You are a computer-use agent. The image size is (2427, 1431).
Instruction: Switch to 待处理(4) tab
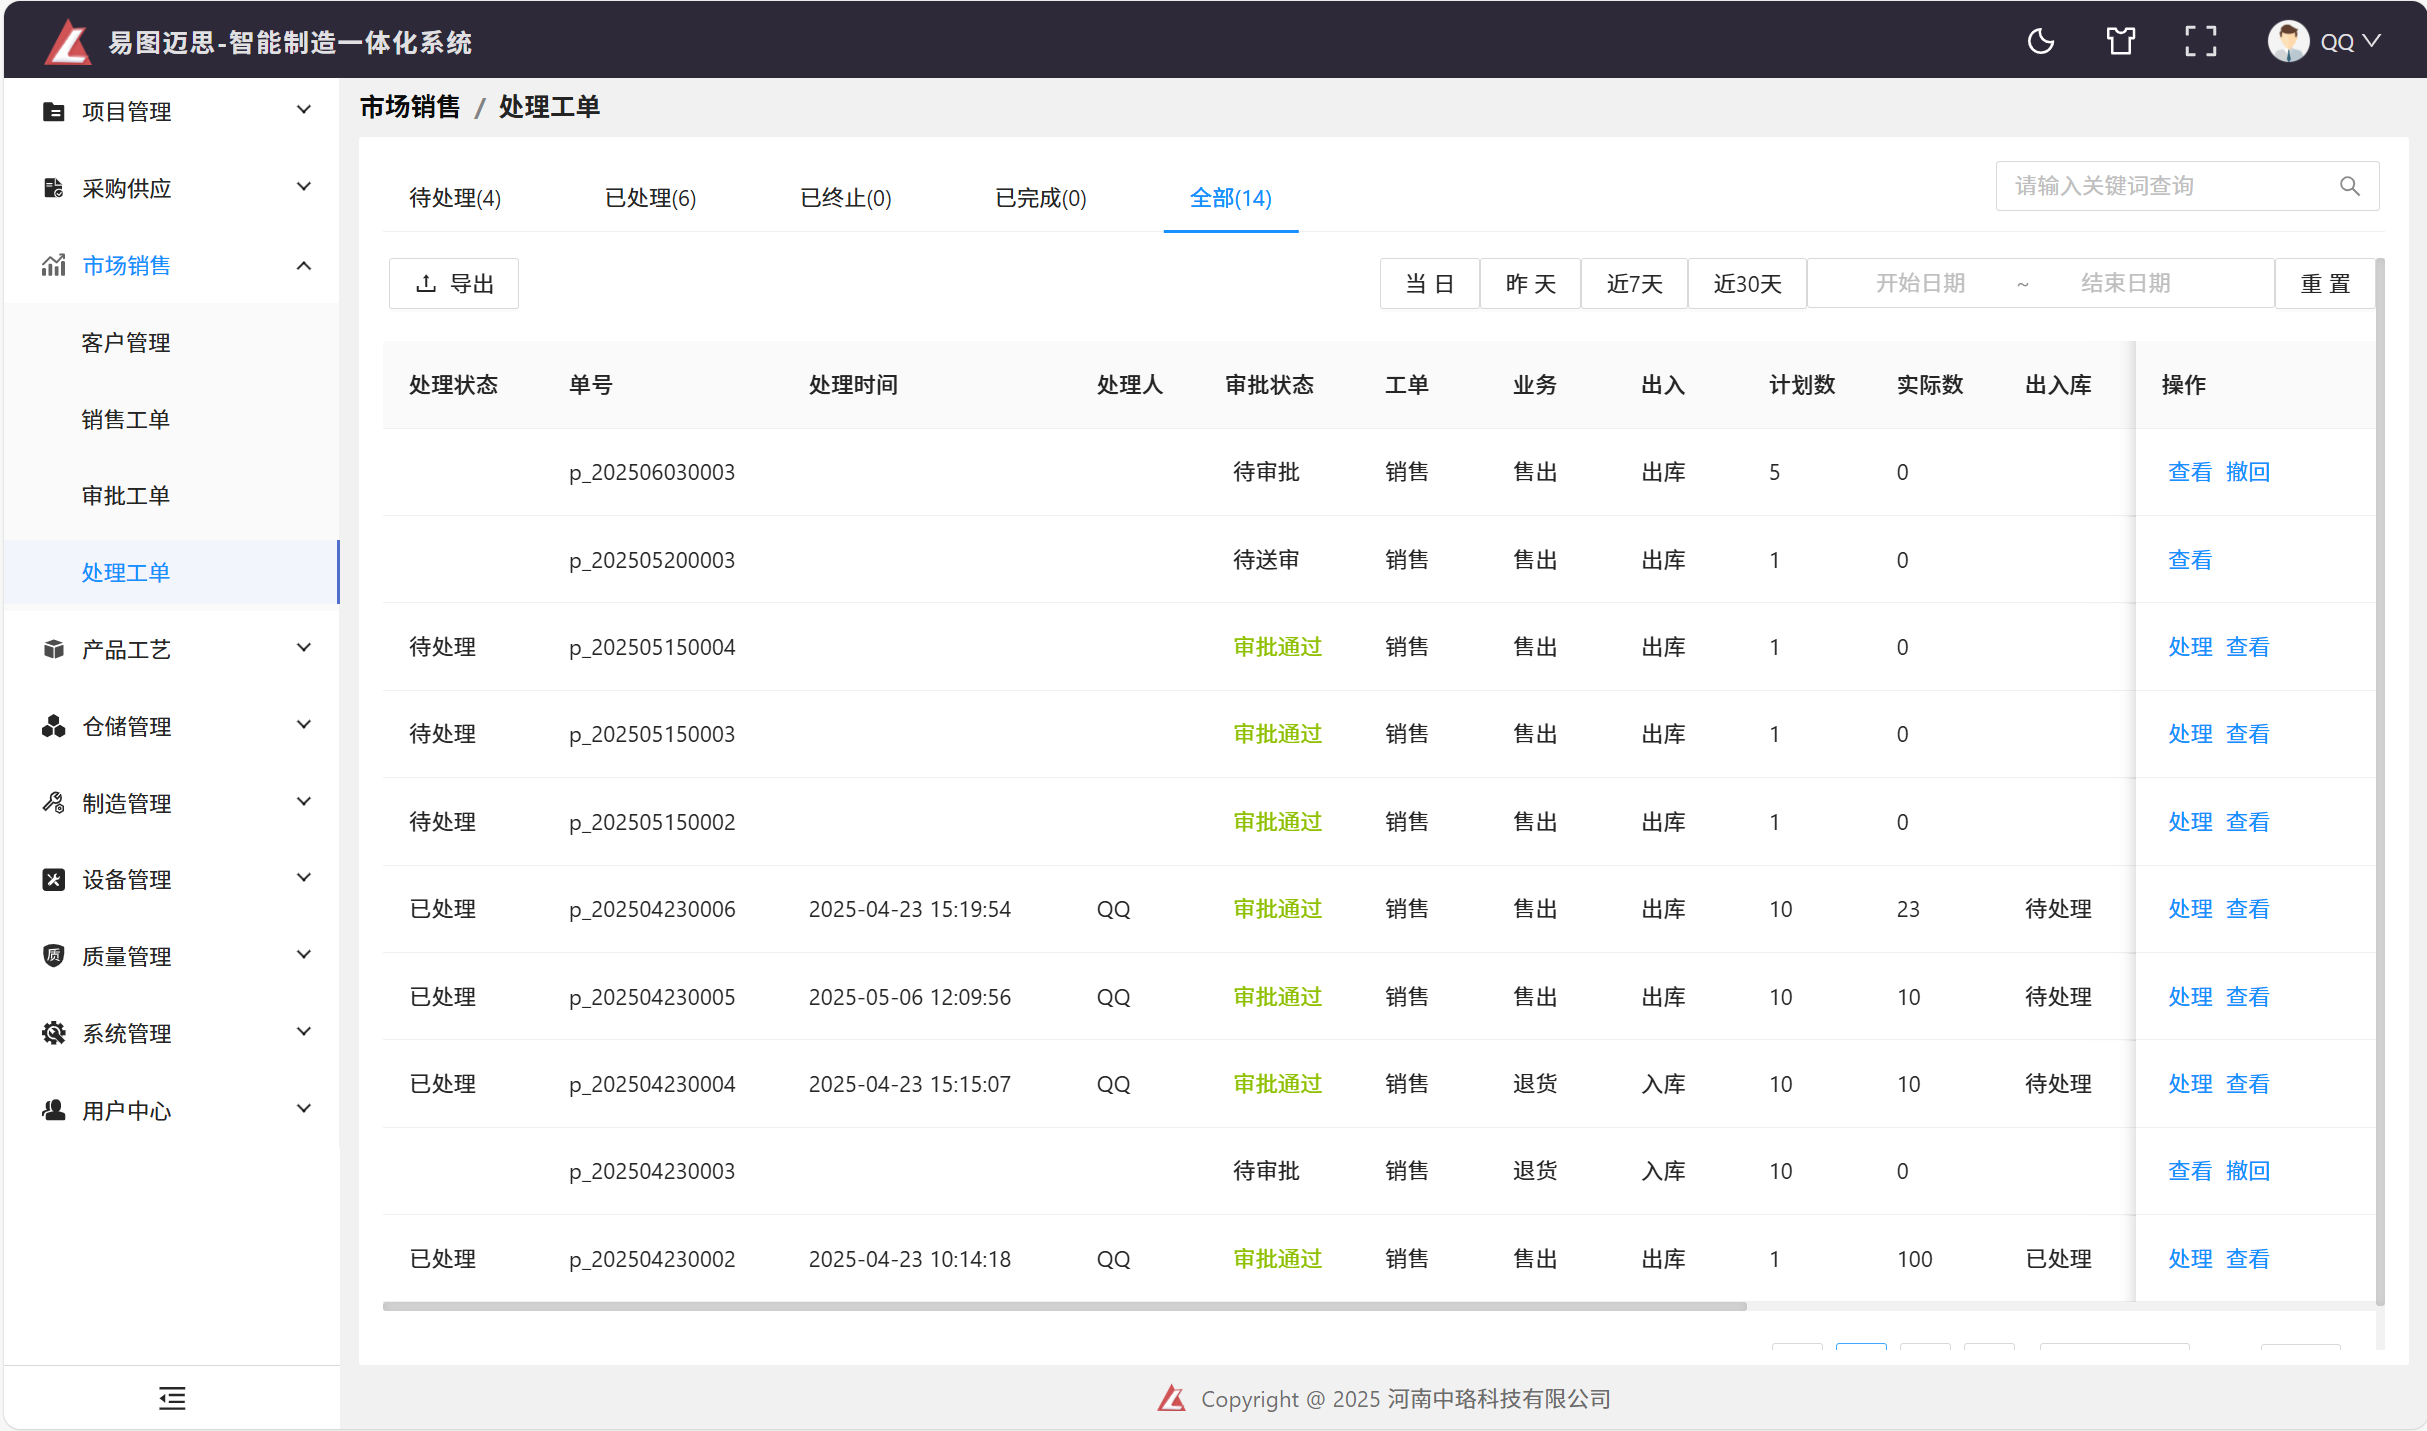[x=455, y=198]
